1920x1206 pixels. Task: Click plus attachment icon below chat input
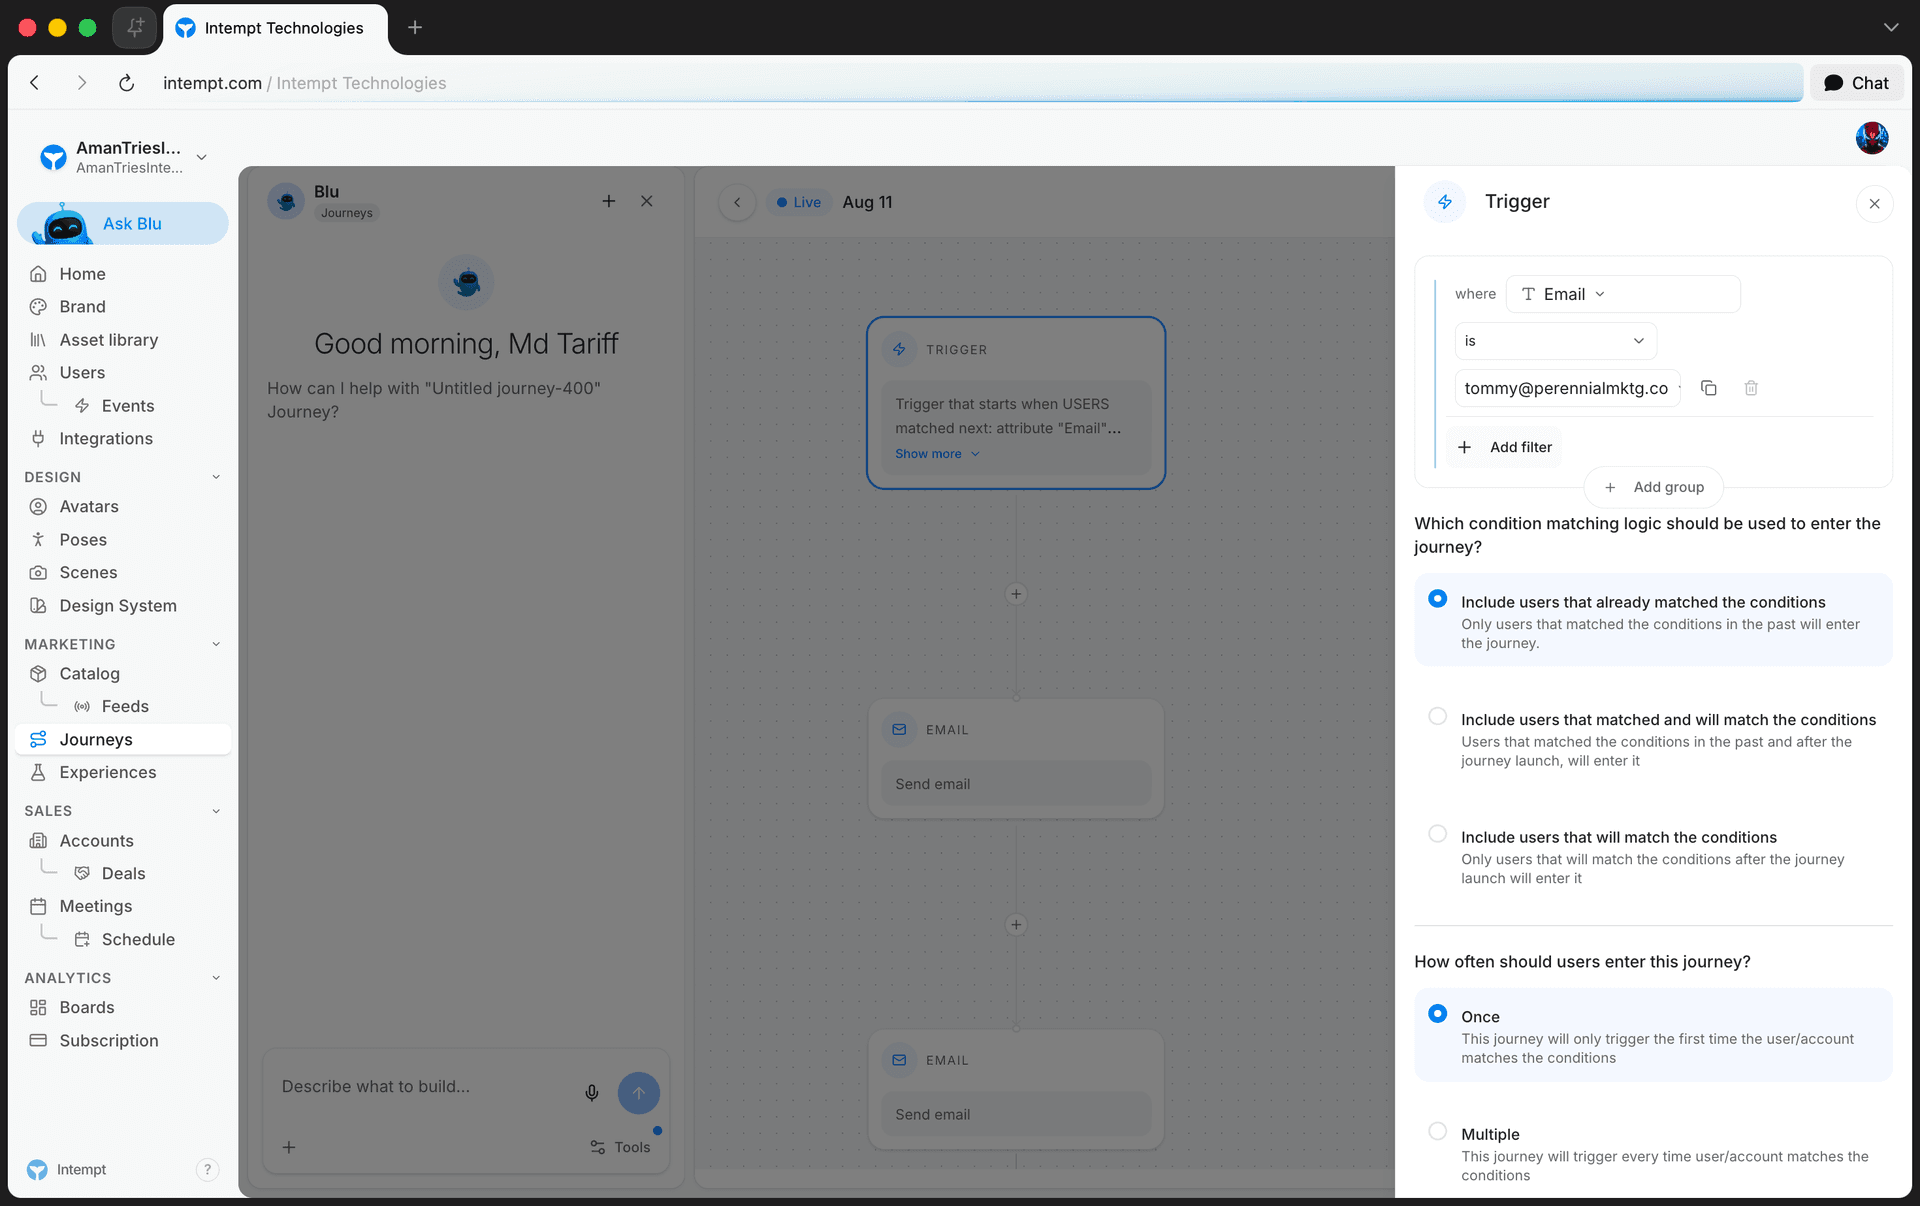[x=289, y=1147]
